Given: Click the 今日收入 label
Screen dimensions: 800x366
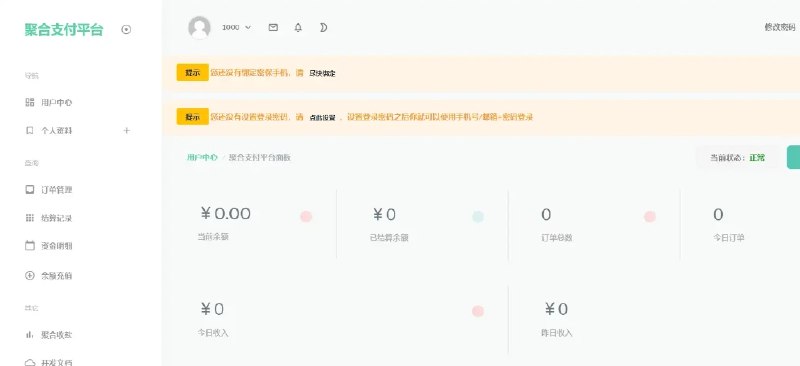Looking at the screenshot, I should (213, 333).
